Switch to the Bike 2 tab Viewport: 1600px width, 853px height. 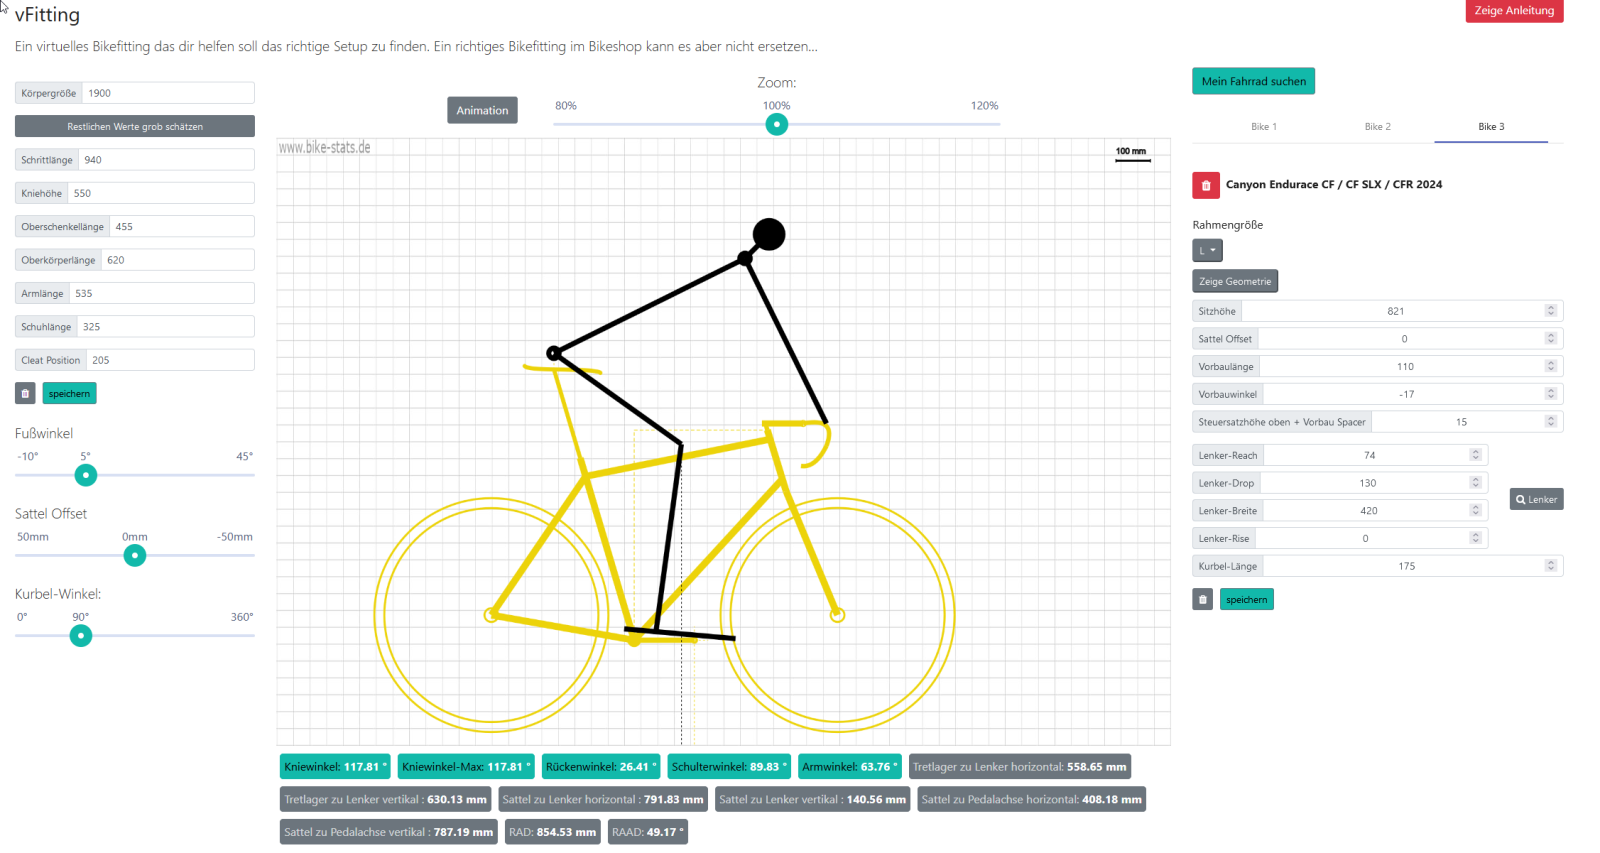[1377, 127]
